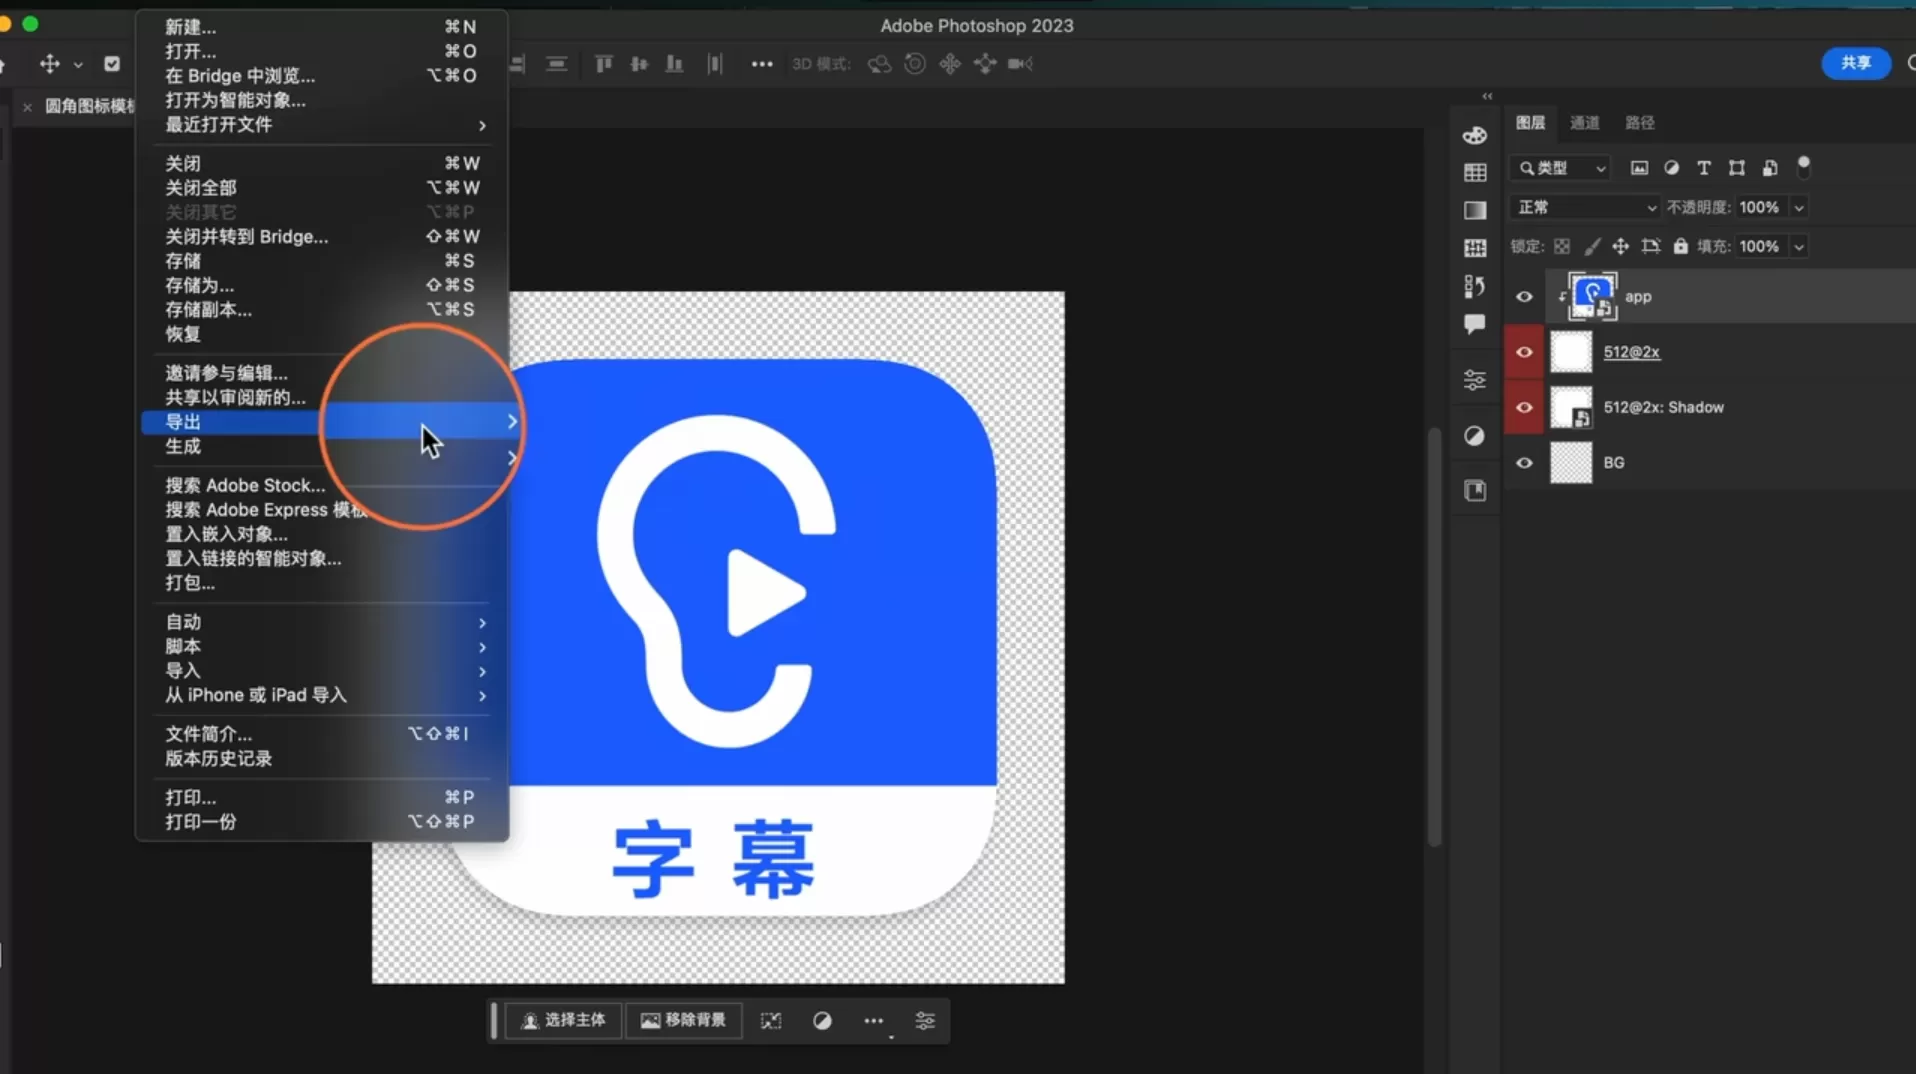Click the 共享 share button
This screenshot has height=1074, width=1916.
pyautogui.click(x=1856, y=62)
